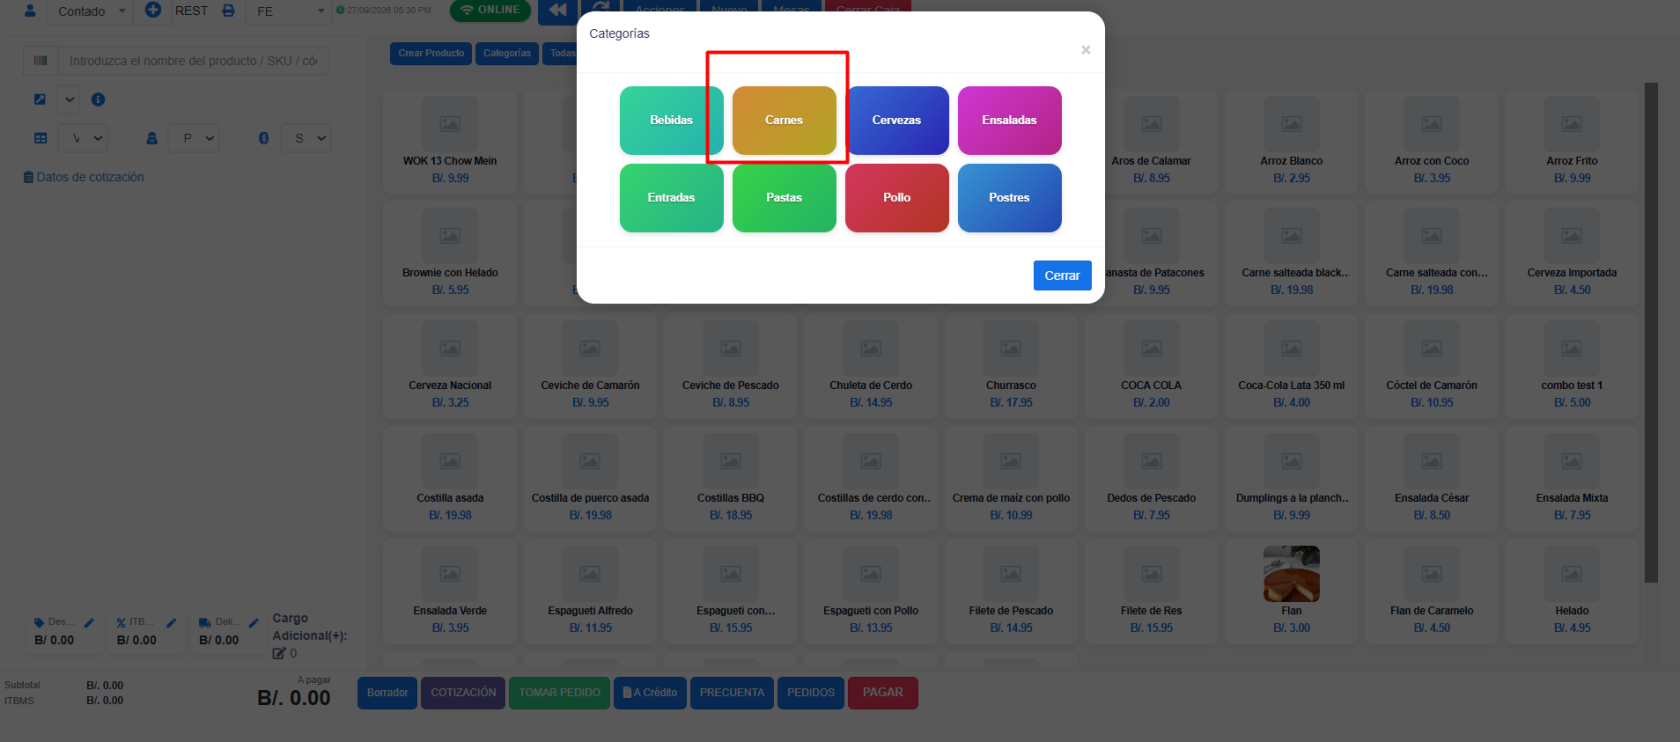Click the blue info icon

(98, 99)
